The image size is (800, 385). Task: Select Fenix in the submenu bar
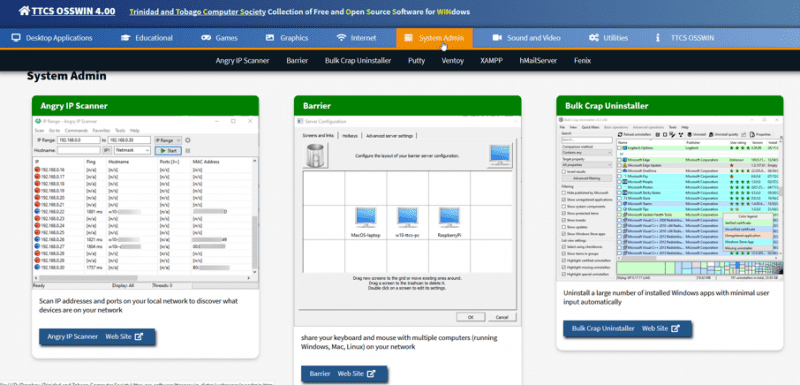pyautogui.click(x=582, y=61)
